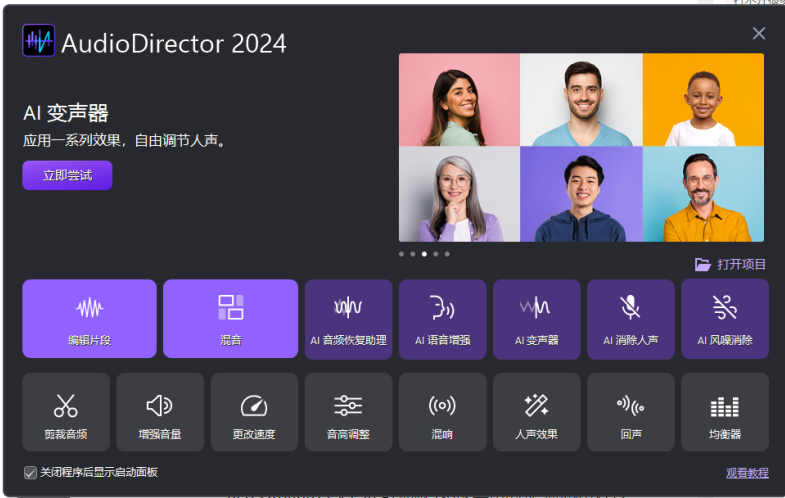Toggle 关闭程序后显示启动面板 checkbox
785x498 pixels.
[x=30, y=472]
